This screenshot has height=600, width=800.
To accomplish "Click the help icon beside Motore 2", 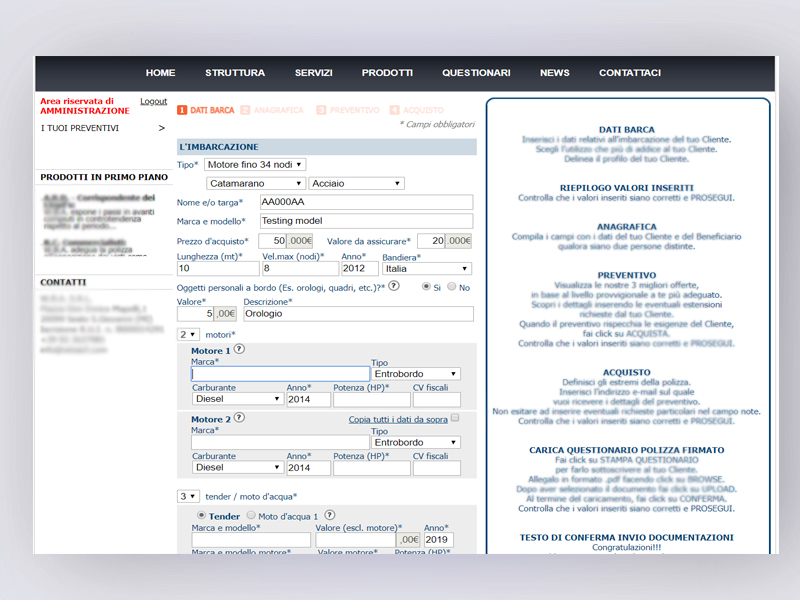I will pyautogui.click(x=239, y=418).
